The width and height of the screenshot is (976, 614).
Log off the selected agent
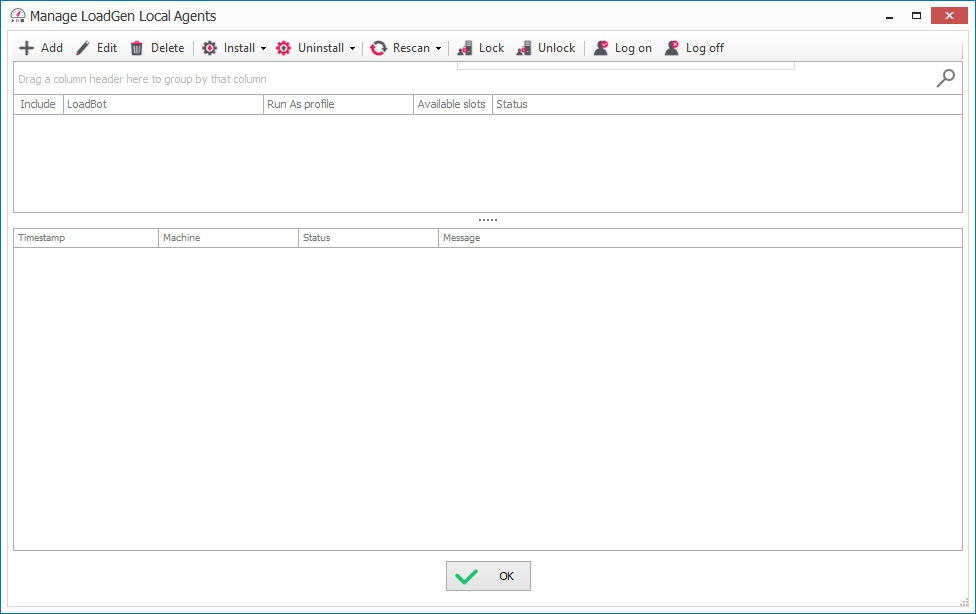[x=694, y=48]
